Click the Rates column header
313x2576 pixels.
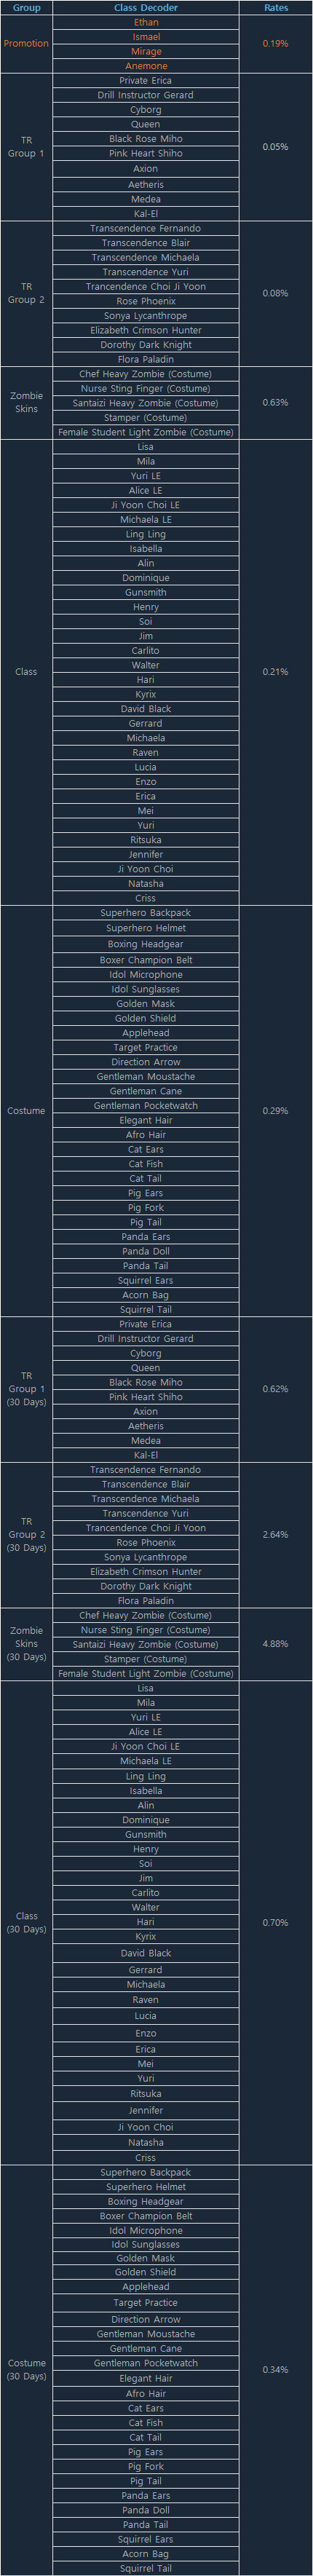(x=275, y=7)
